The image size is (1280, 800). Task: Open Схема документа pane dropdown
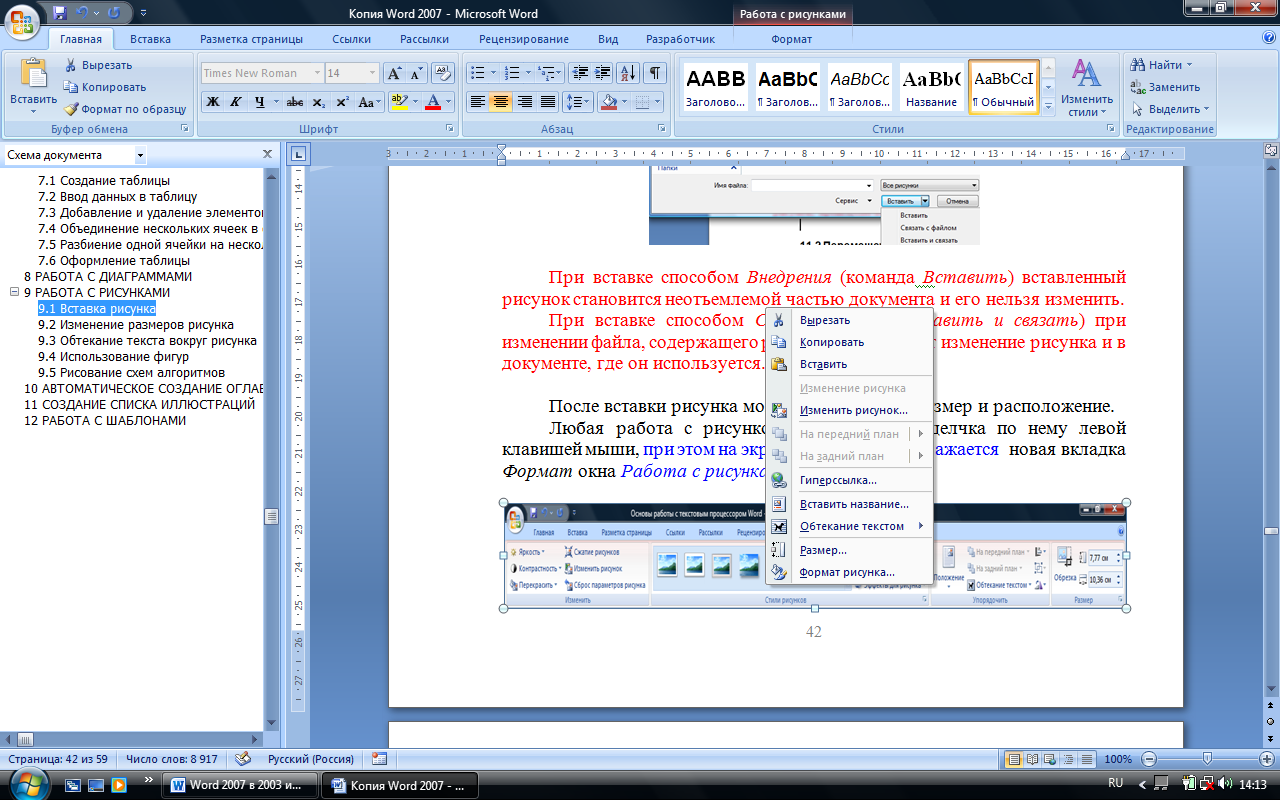tap(140, 155)
